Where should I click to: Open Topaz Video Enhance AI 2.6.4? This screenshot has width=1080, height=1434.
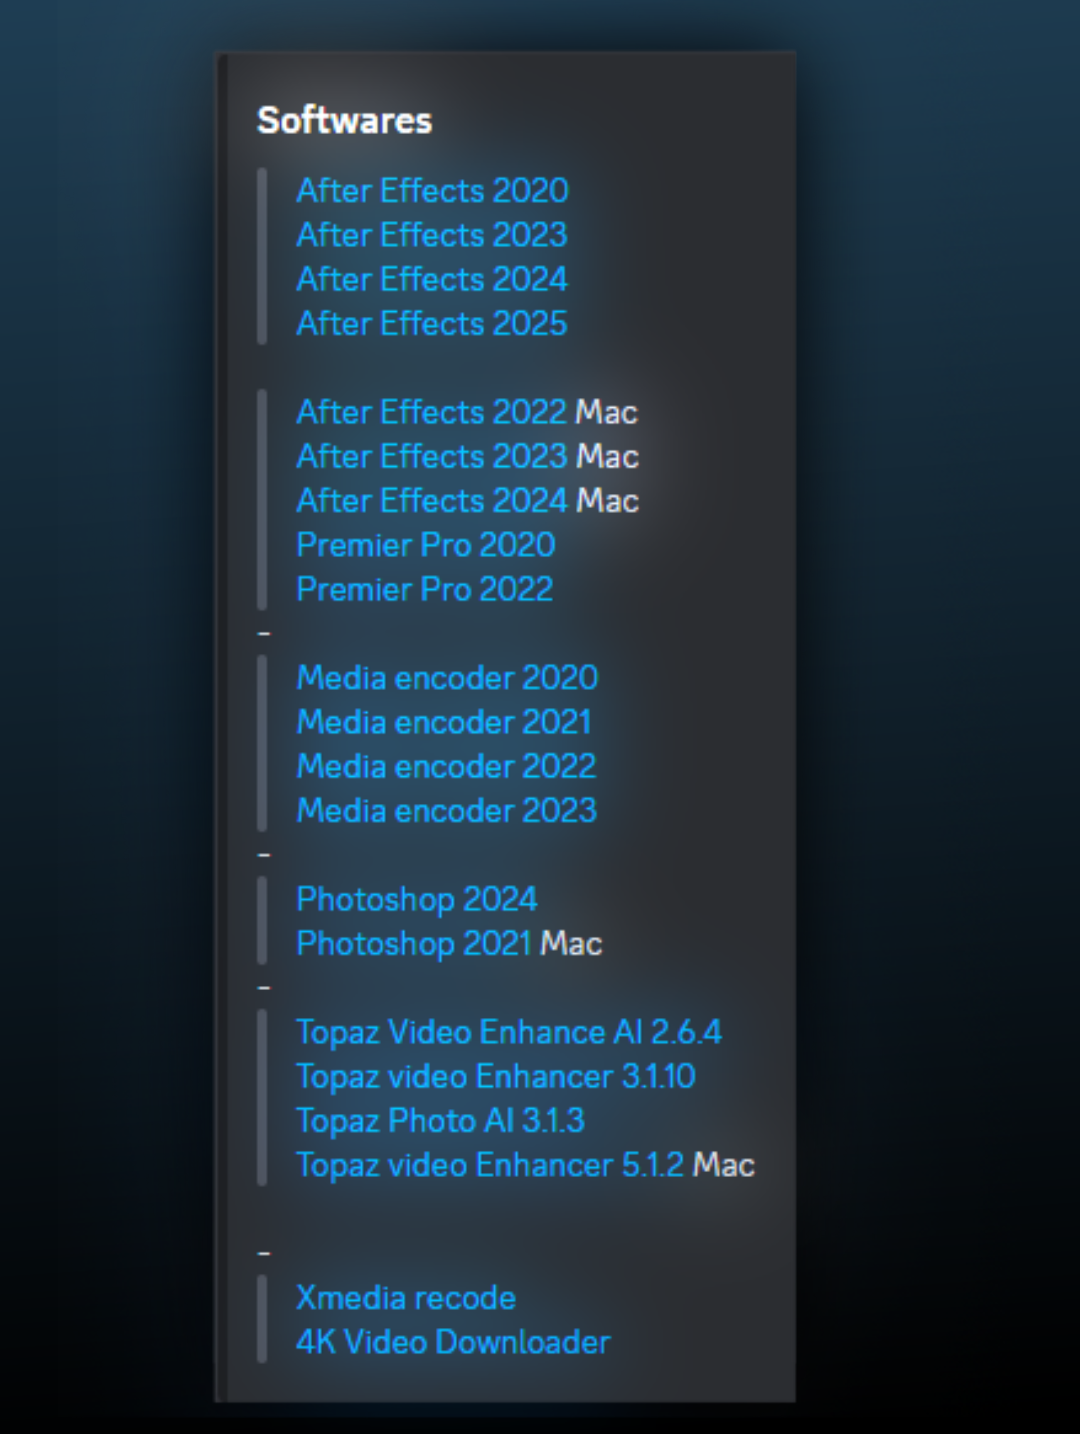509,1032
